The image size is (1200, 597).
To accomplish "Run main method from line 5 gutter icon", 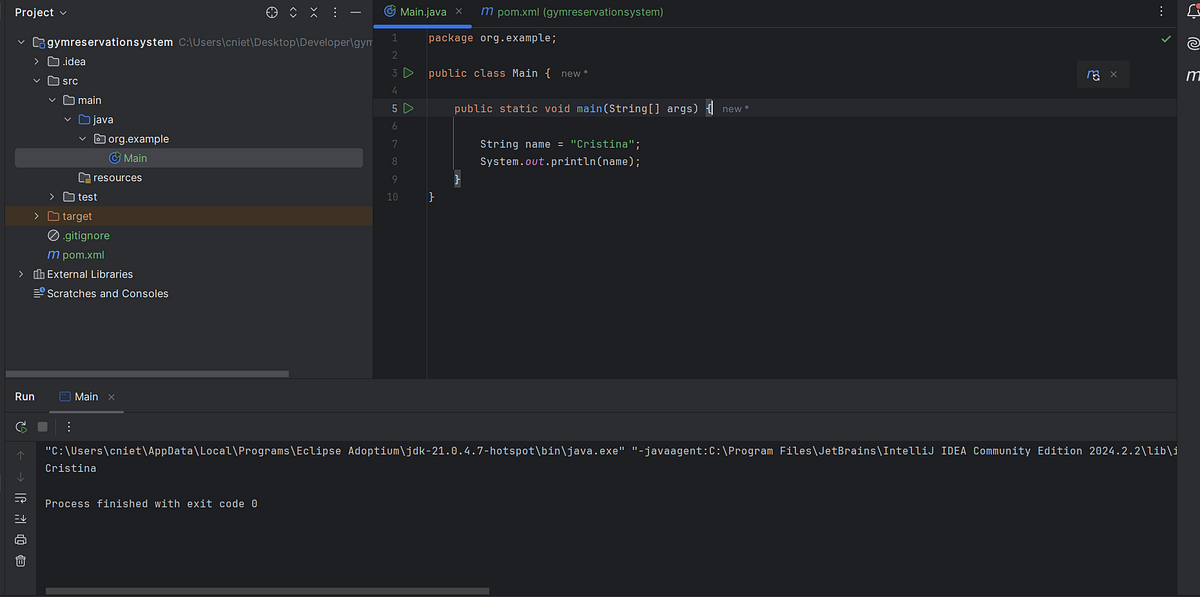I will (408, 108).
